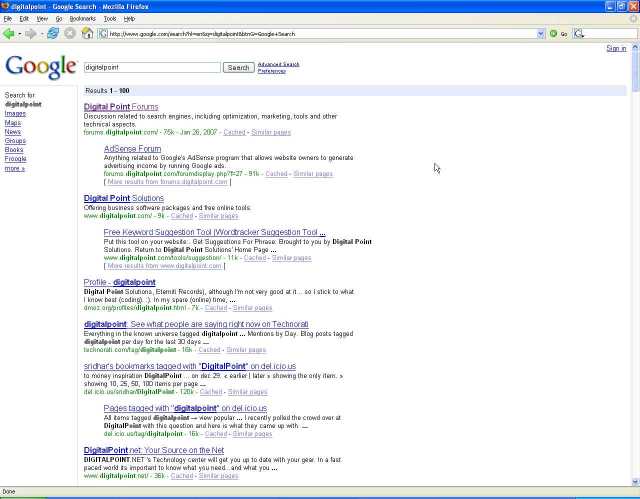Open Similar pages for DigitalPoint.net

coord(218,476)
